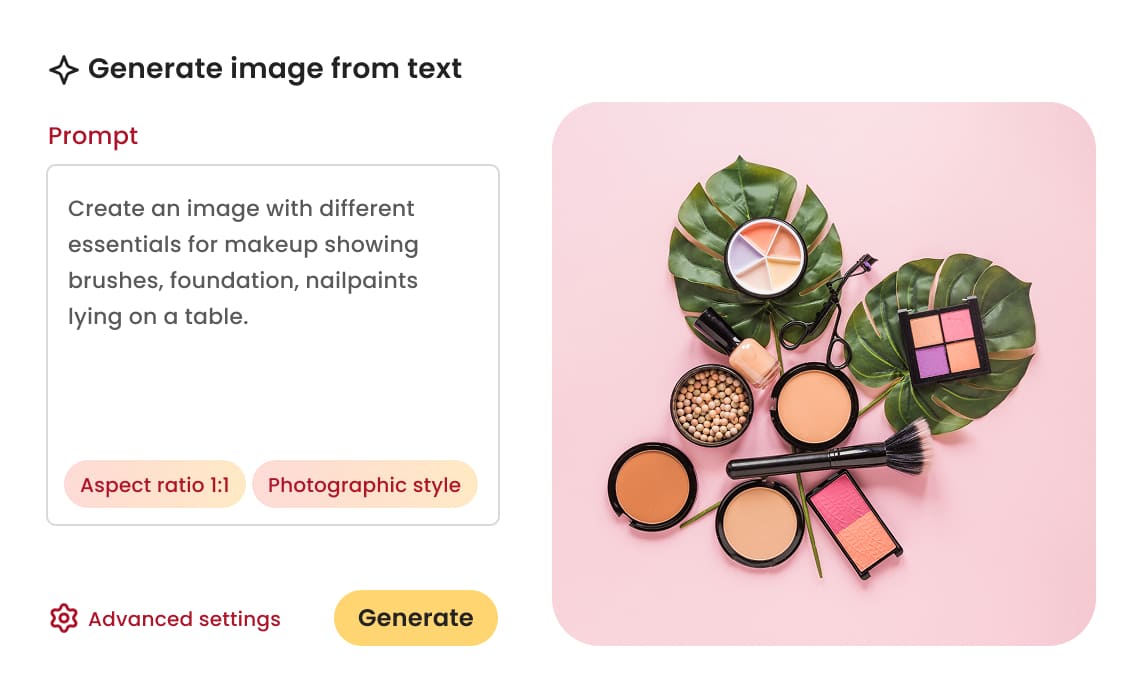The height and width of the screenshot is (688, 1136).
Task: Toggle the Photographic style chip
Action: (364, 485)
